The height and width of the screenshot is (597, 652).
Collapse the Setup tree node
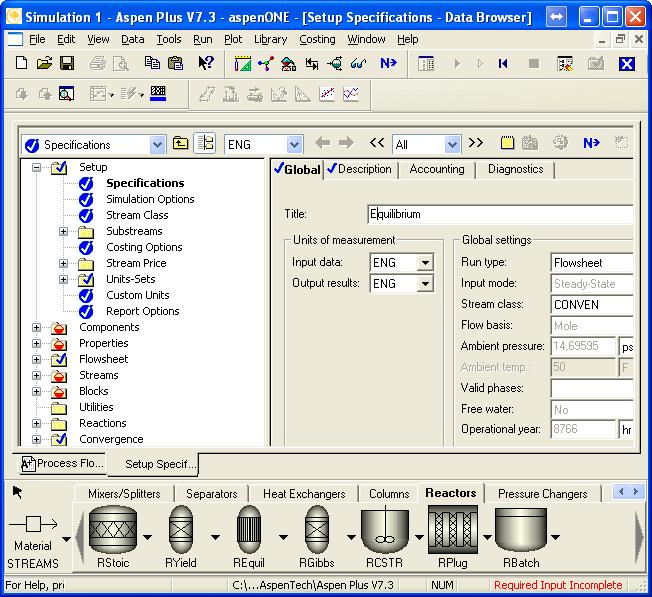click(37, 168)
